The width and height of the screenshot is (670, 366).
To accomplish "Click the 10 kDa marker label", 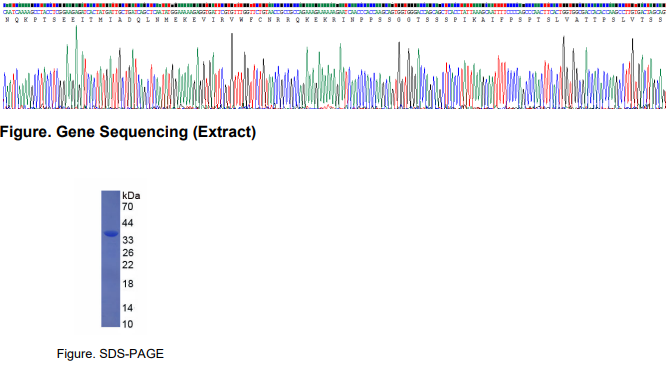I will [x=128, y=324].
